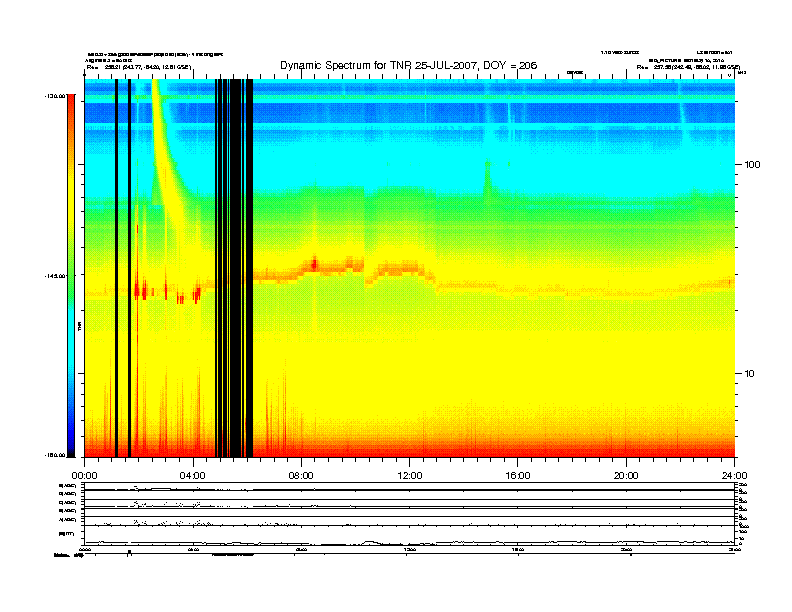Click the rainbow intensity color bar
The height and width of the screenshot is (612, 792).
pos(71,276)
